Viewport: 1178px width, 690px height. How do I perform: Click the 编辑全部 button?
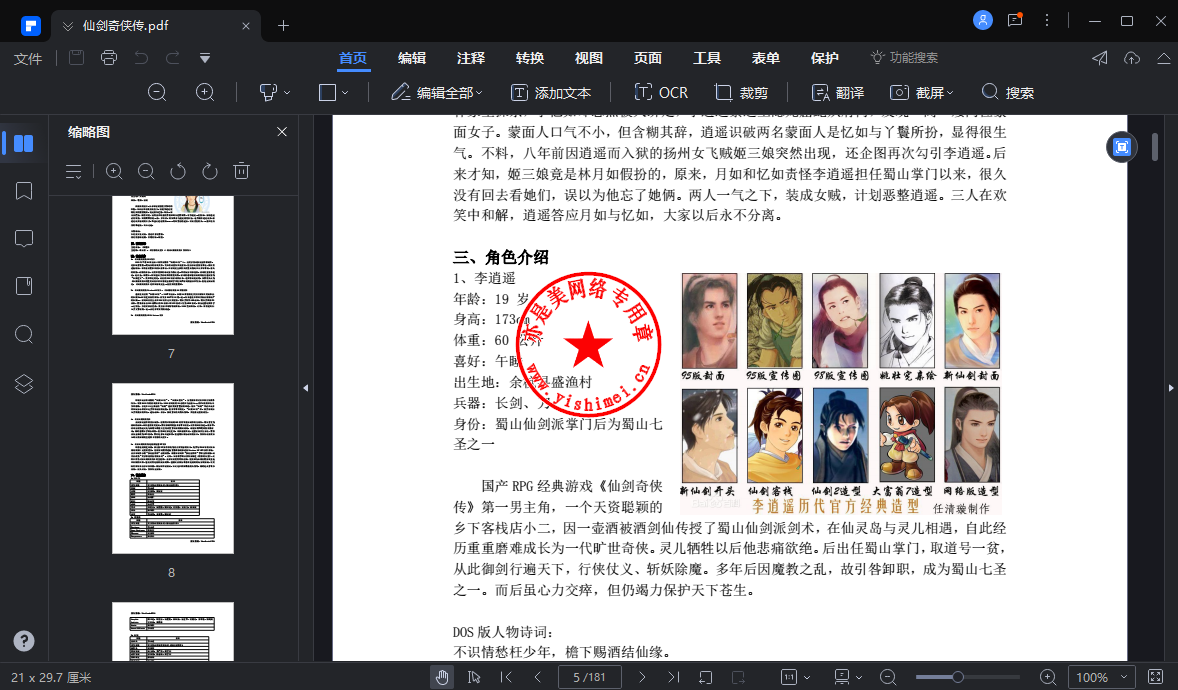pos(436,92)
